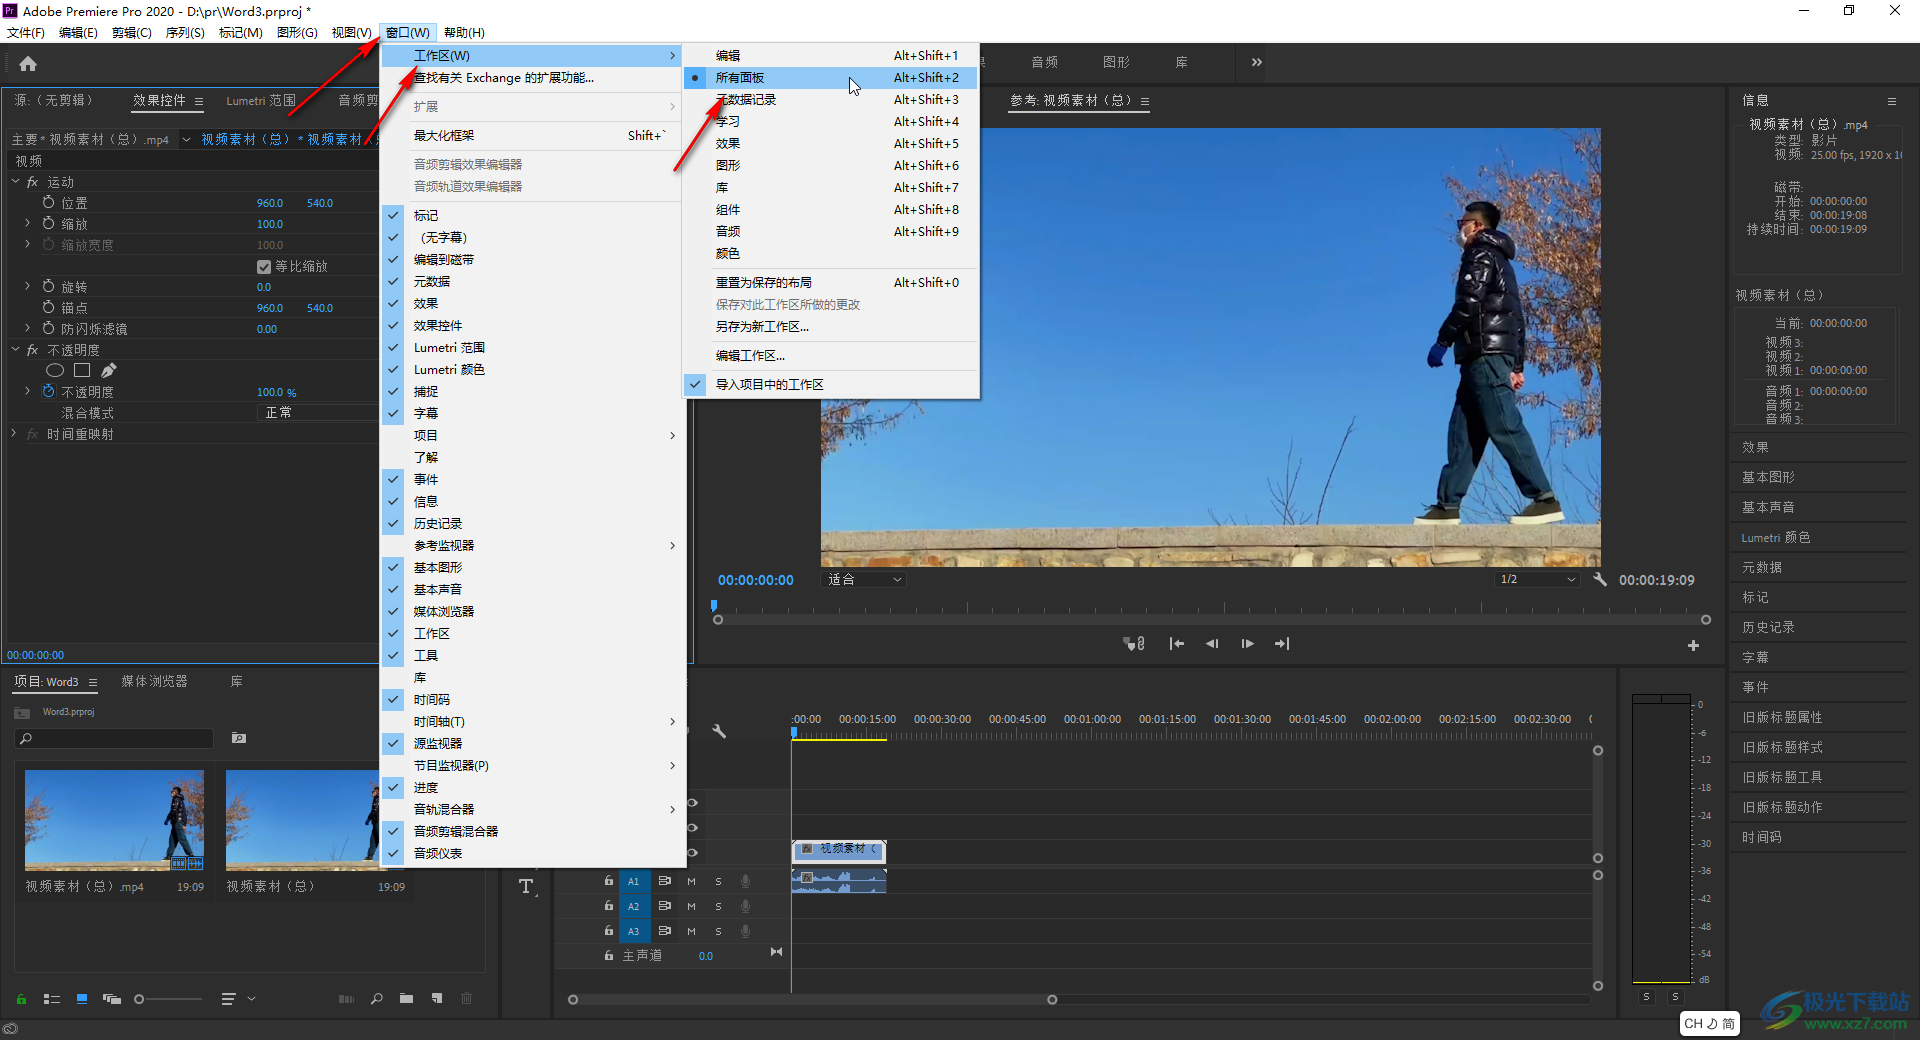The height and width of the screenshot is (1040, 1920).
Task: Open the 信息 panel menu icon
Action: pyautogui.click(x=1891, y=101)
